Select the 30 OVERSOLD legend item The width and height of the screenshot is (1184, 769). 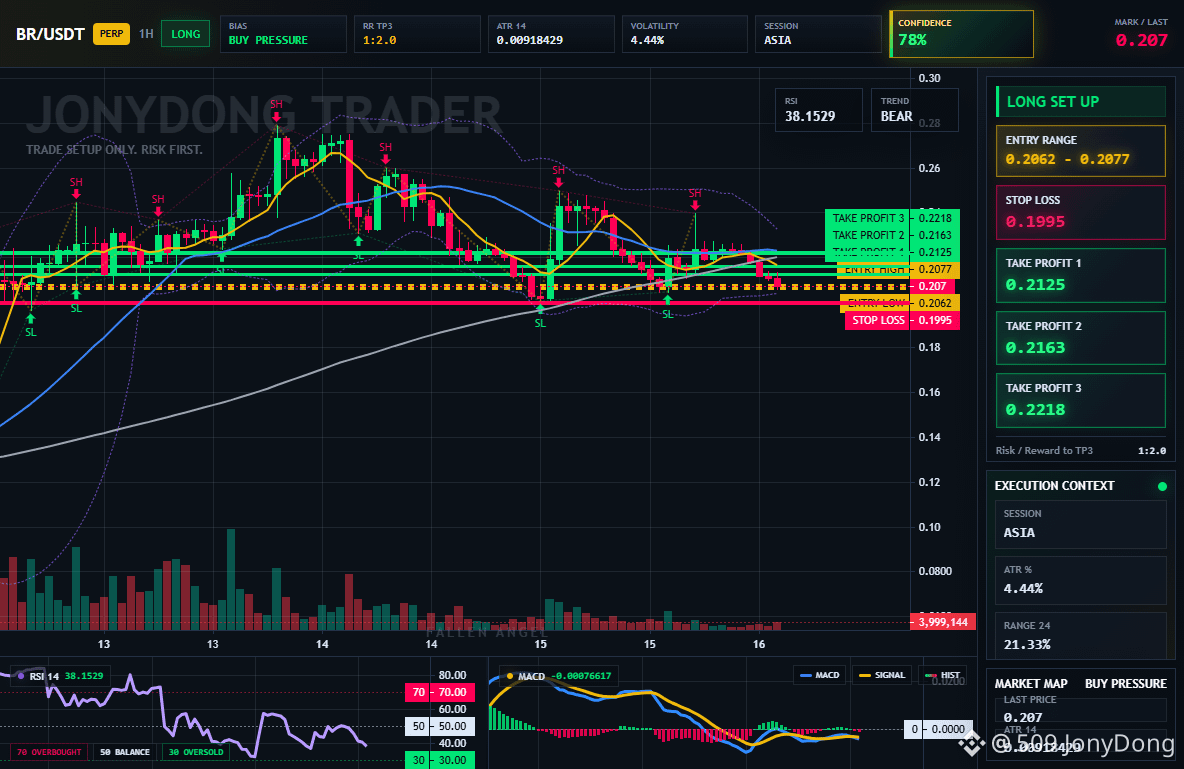196,752
